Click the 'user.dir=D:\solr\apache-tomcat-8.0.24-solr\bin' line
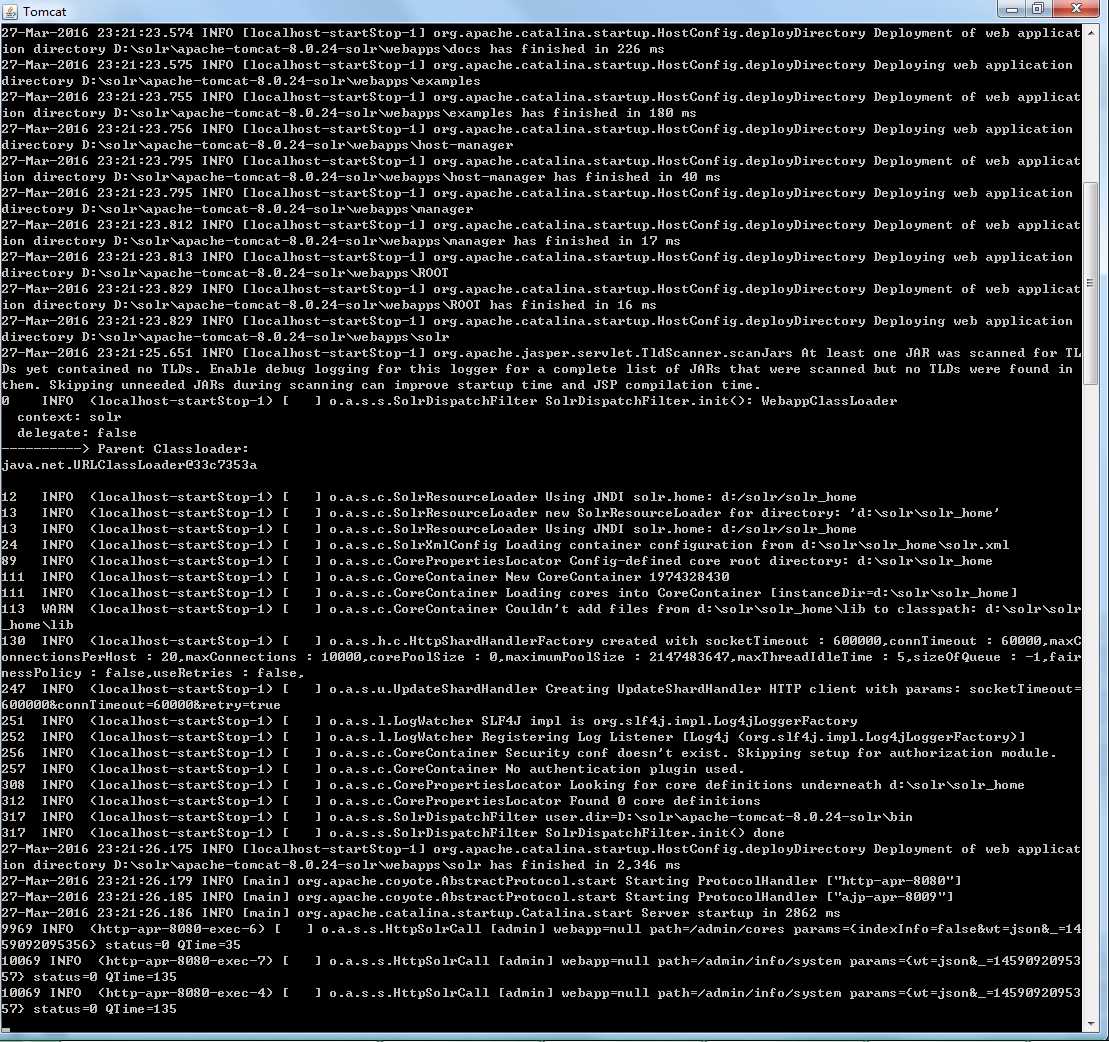This screenshot has width=1109, height=1042. tap(457, 817)
